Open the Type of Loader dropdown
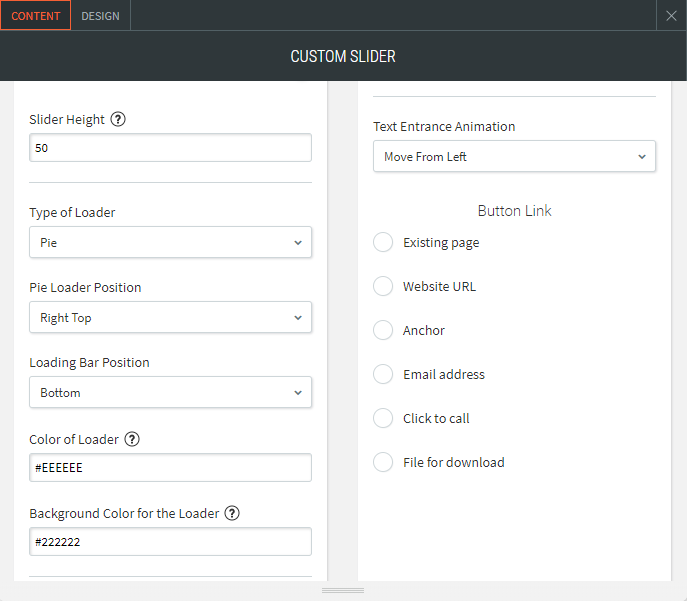The image size is (687, 601). coord(170,242)
